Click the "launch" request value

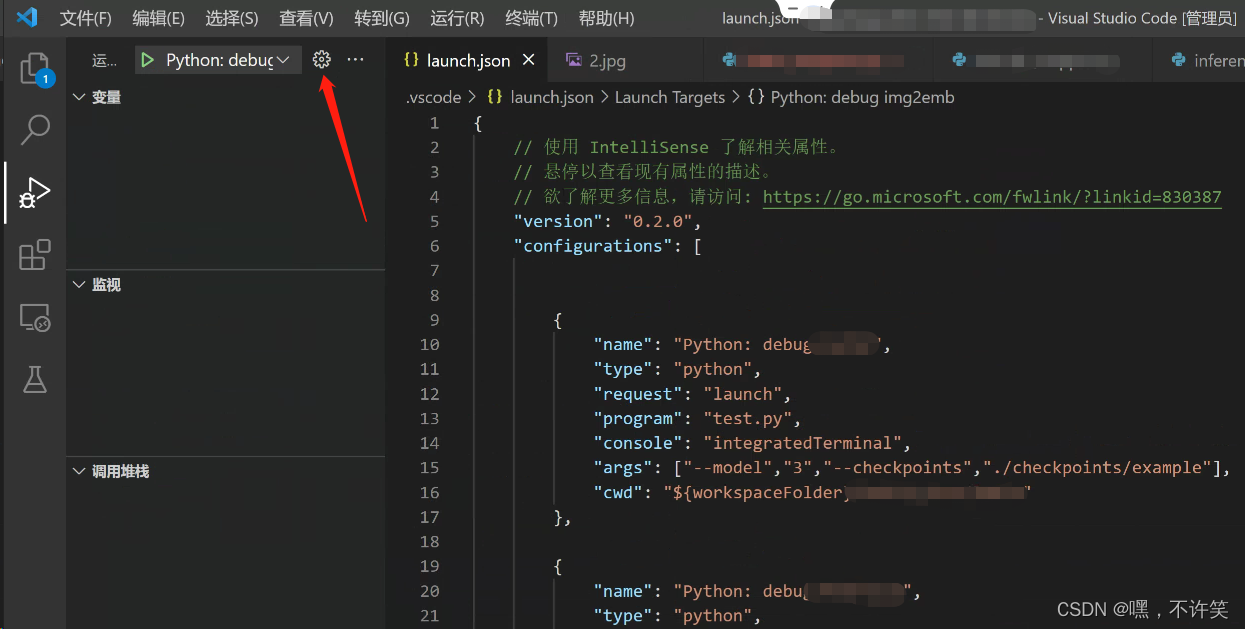coord(742,394)
